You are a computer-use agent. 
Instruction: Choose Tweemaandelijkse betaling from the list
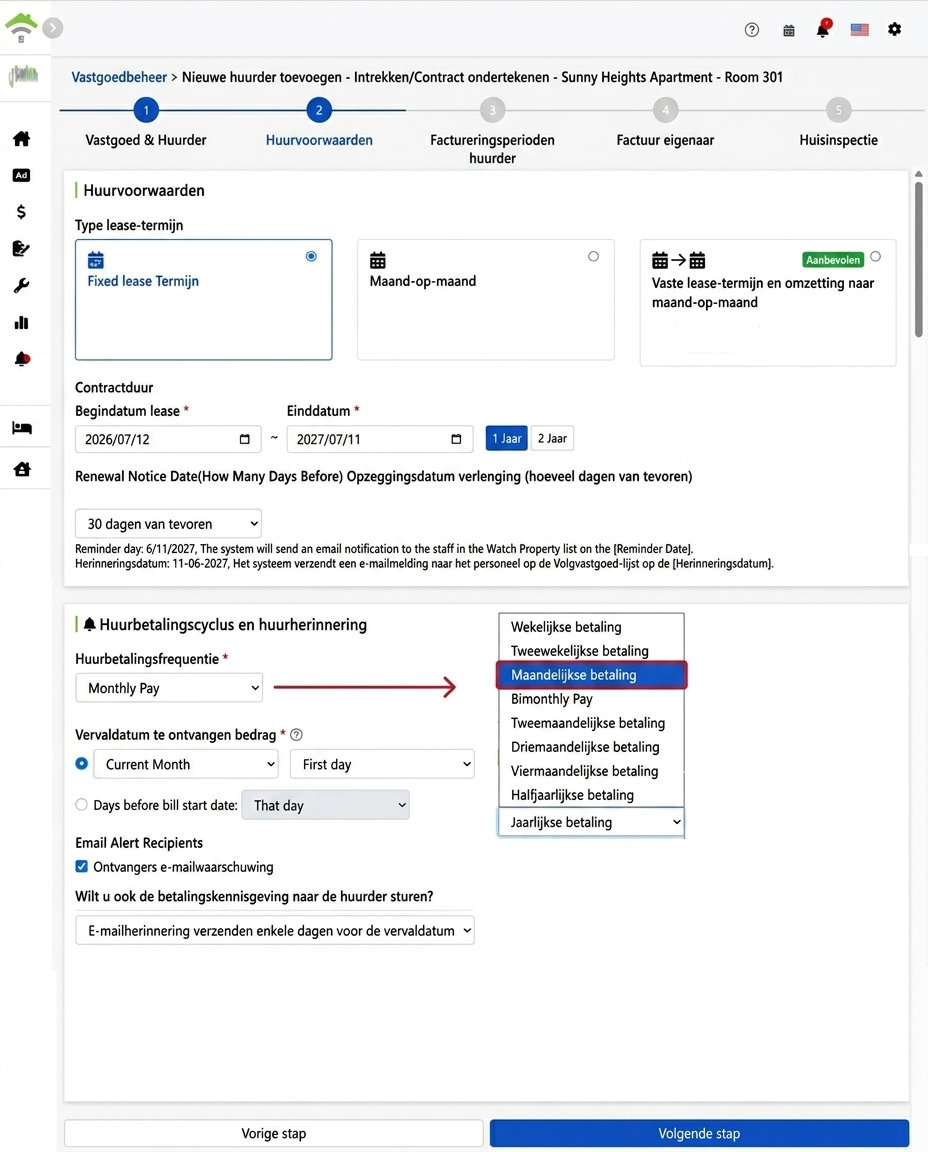coord(591,723)
